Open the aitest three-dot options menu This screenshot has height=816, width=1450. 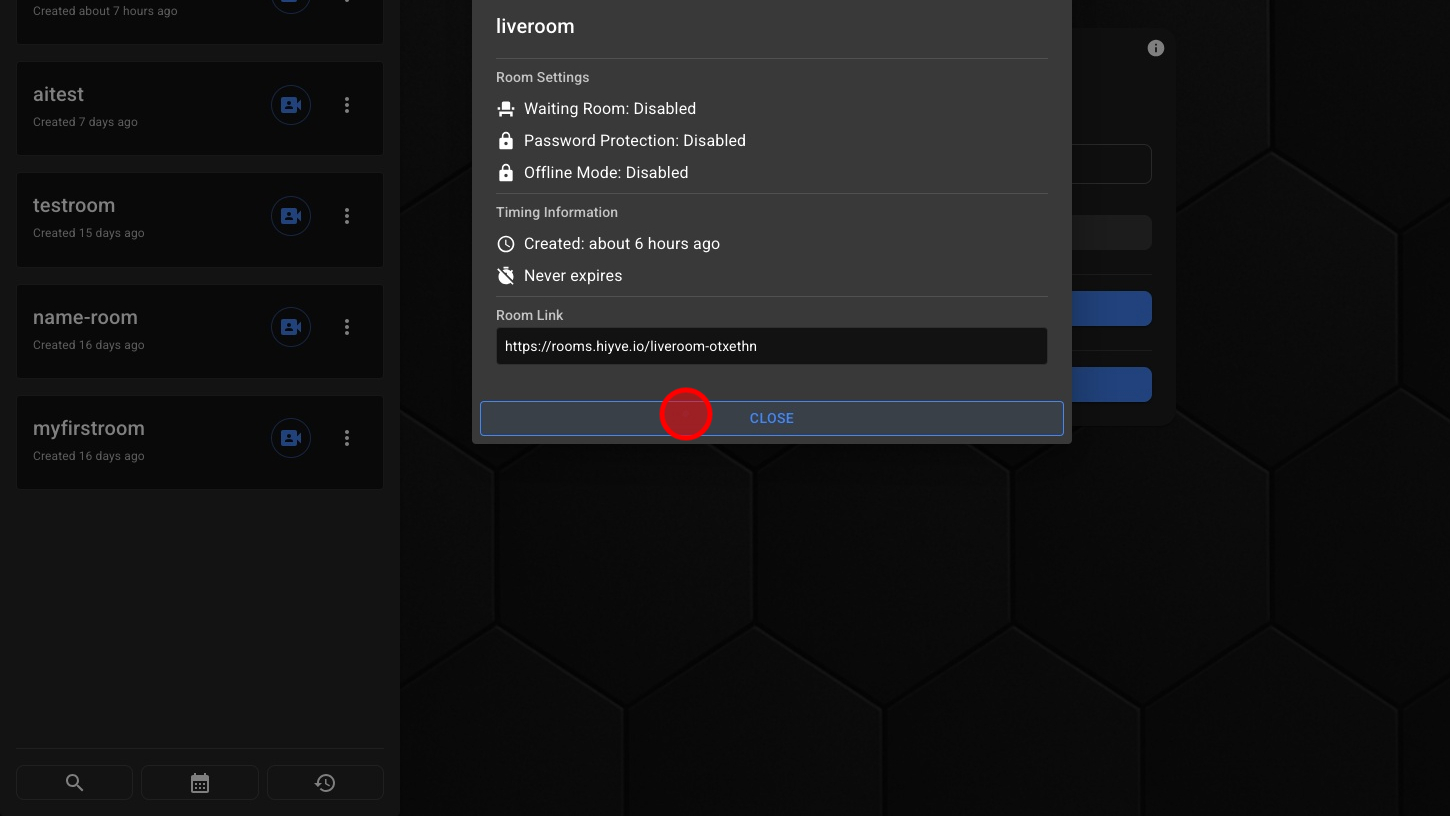tap(347, 105)
